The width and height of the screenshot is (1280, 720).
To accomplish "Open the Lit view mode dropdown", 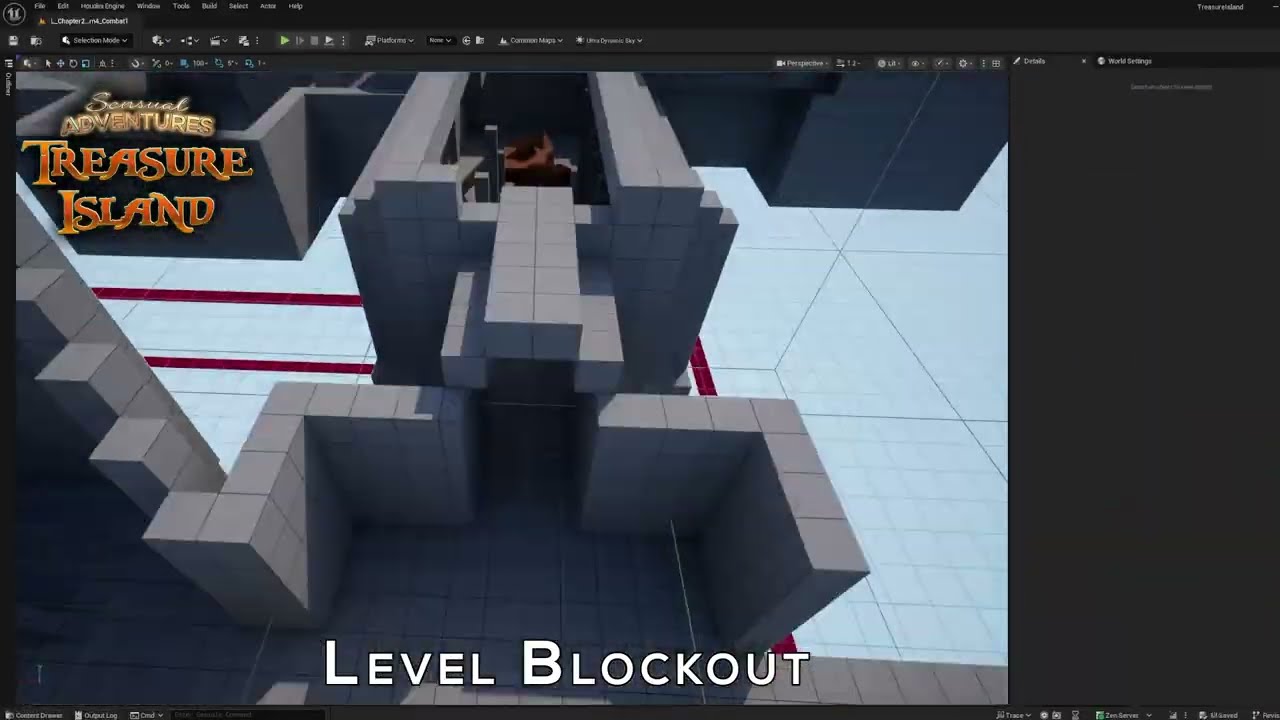I will click(888, 63).
